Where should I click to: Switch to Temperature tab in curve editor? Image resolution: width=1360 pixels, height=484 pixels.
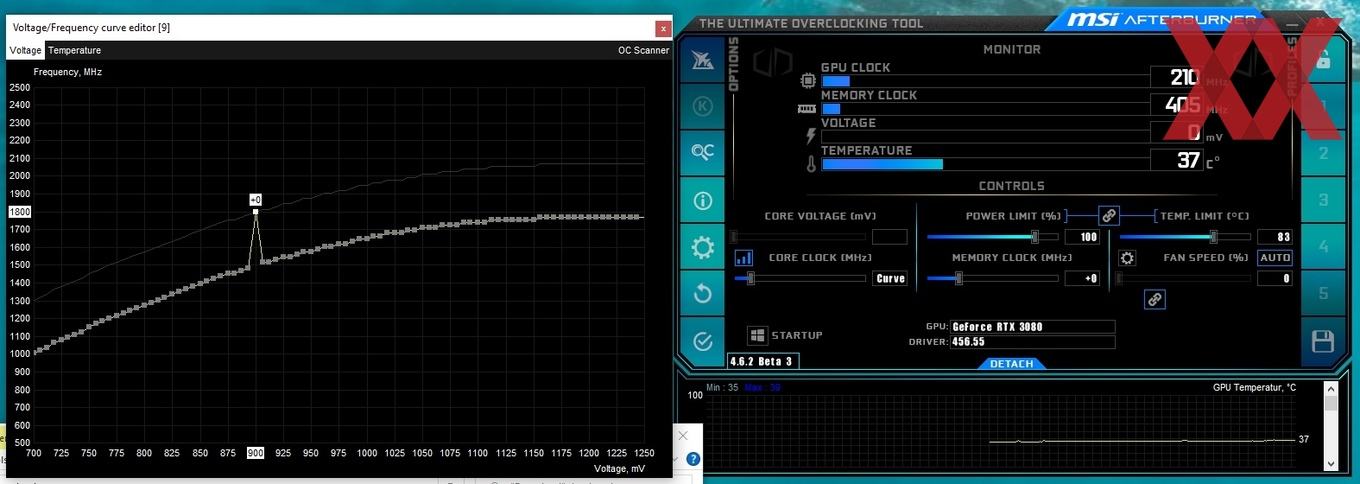click(74, 50)
